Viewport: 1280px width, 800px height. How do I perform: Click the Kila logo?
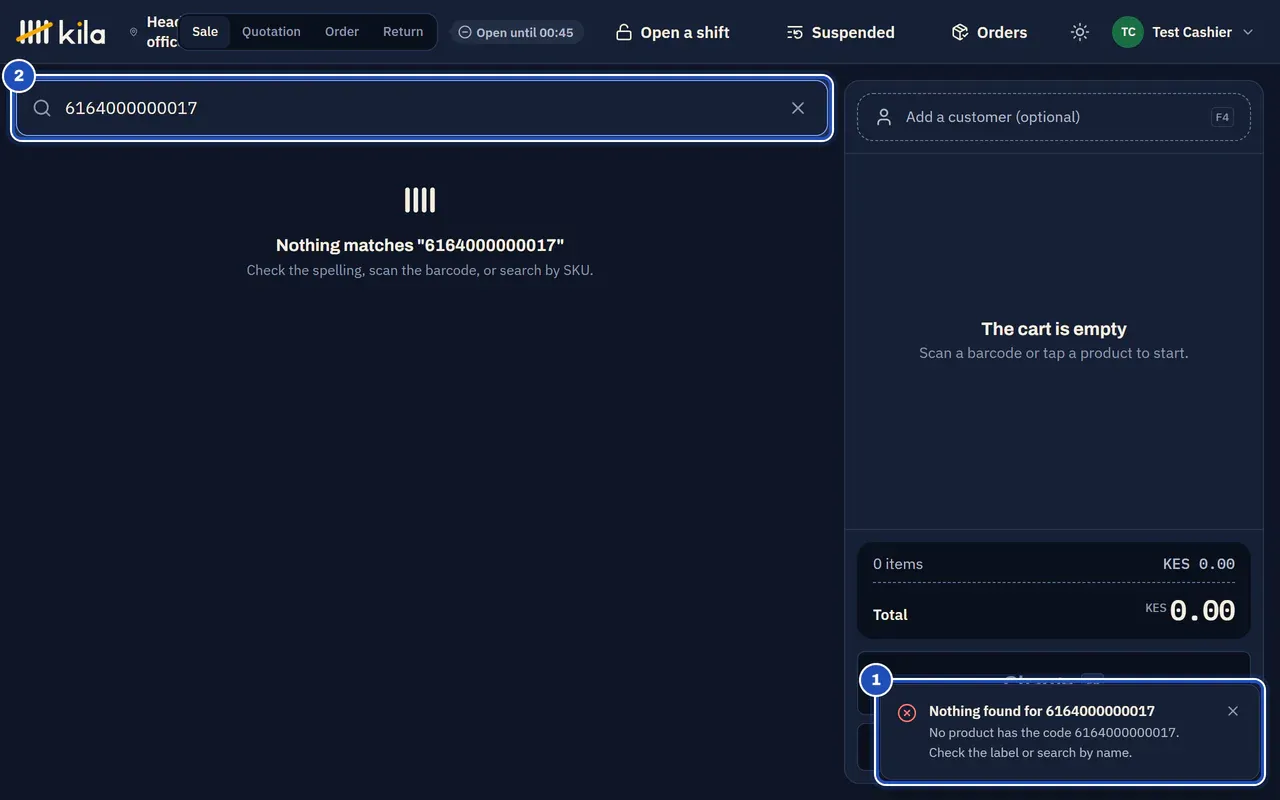pyautogui.click(x=61, y=32)
